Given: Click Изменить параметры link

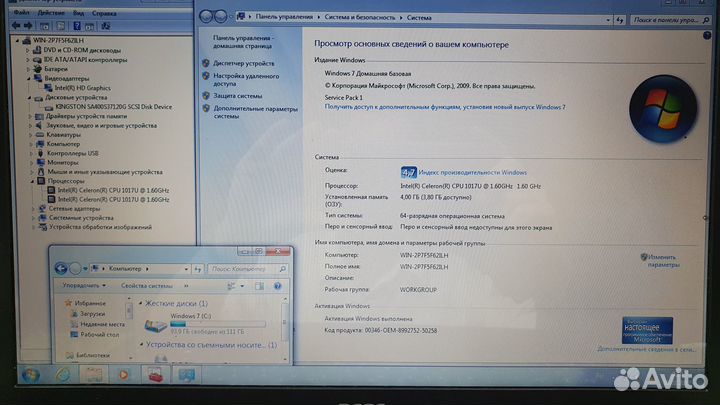Looking at the screenshot, I should (663, 261).
